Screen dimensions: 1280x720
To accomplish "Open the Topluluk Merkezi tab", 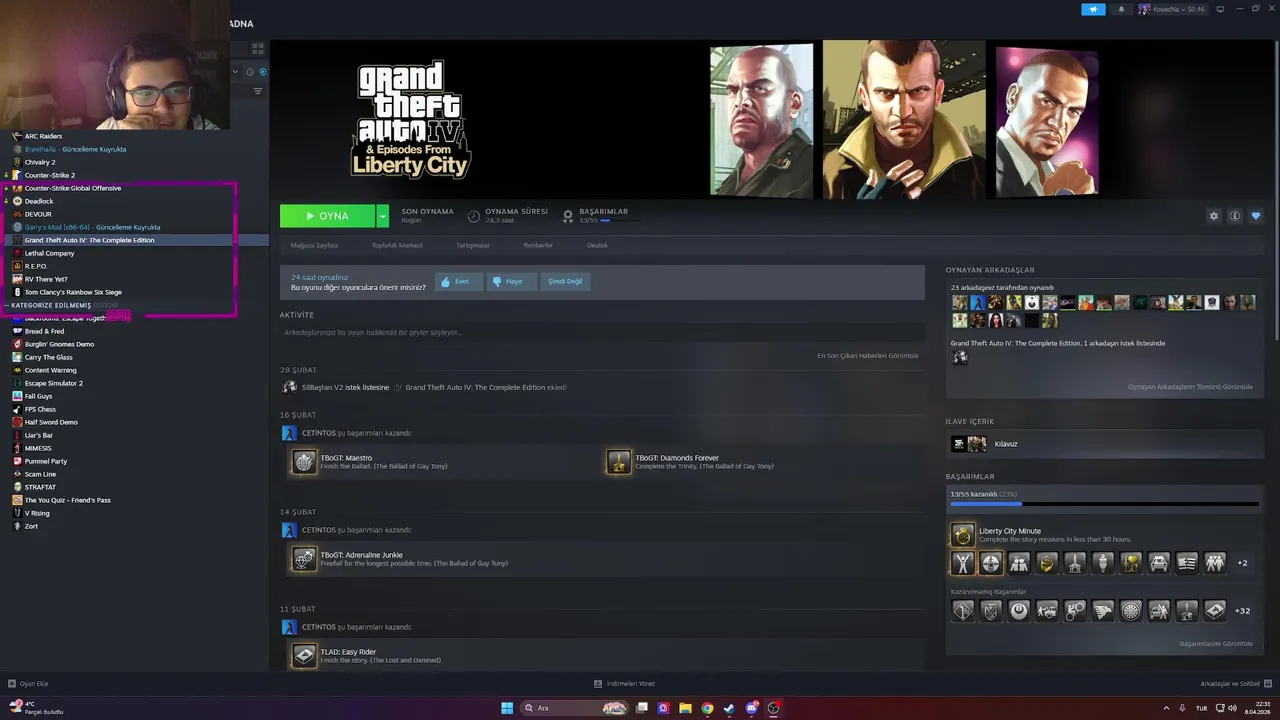I will [397, 245].
